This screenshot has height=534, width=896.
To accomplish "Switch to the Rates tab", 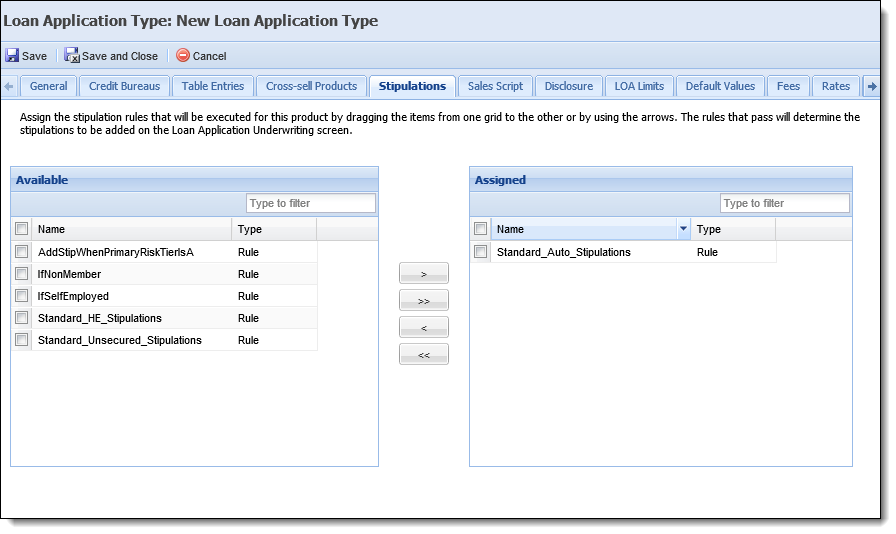I will tap(835, 86).
